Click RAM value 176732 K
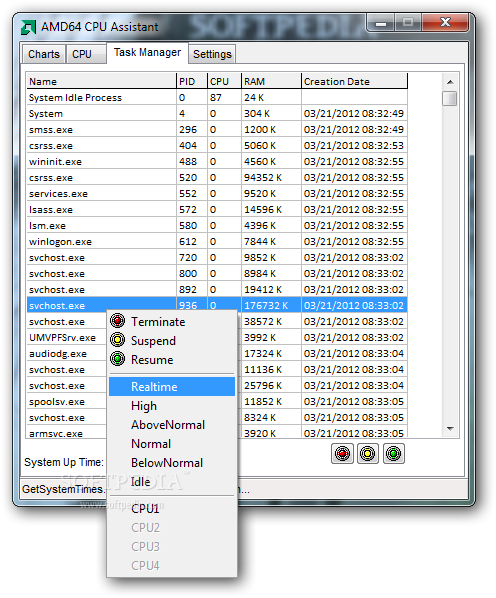 click(x=266, y=305)
